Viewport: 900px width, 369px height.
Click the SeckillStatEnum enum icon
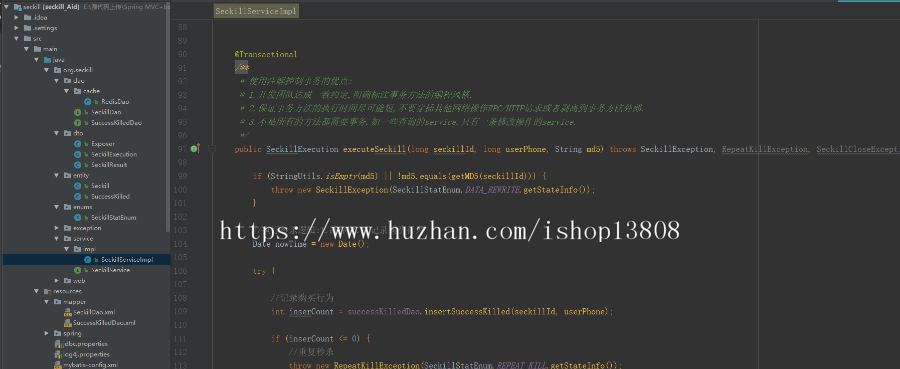point(77,217)
